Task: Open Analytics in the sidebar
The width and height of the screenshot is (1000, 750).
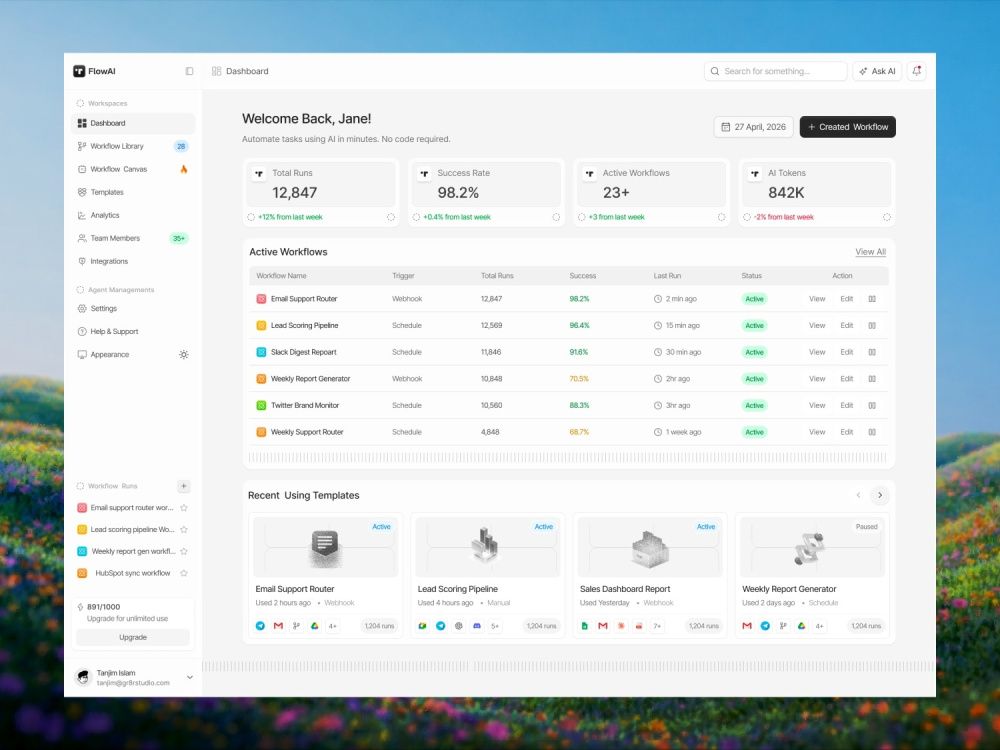Action: pyautogui.click(x=133, y=215)
